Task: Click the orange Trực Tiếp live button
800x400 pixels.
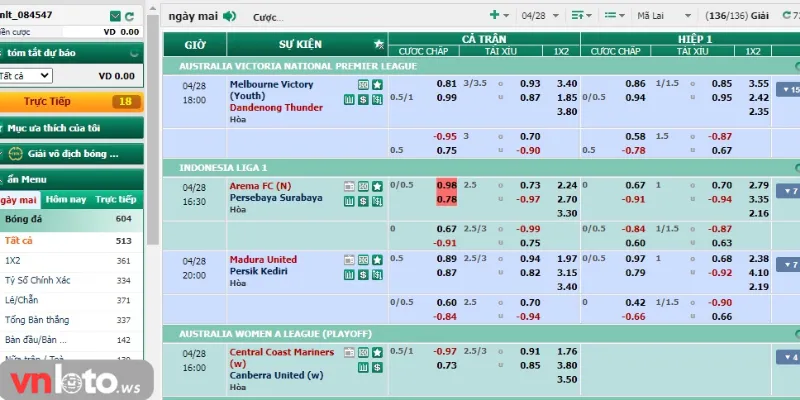Action: coord(70,101)
